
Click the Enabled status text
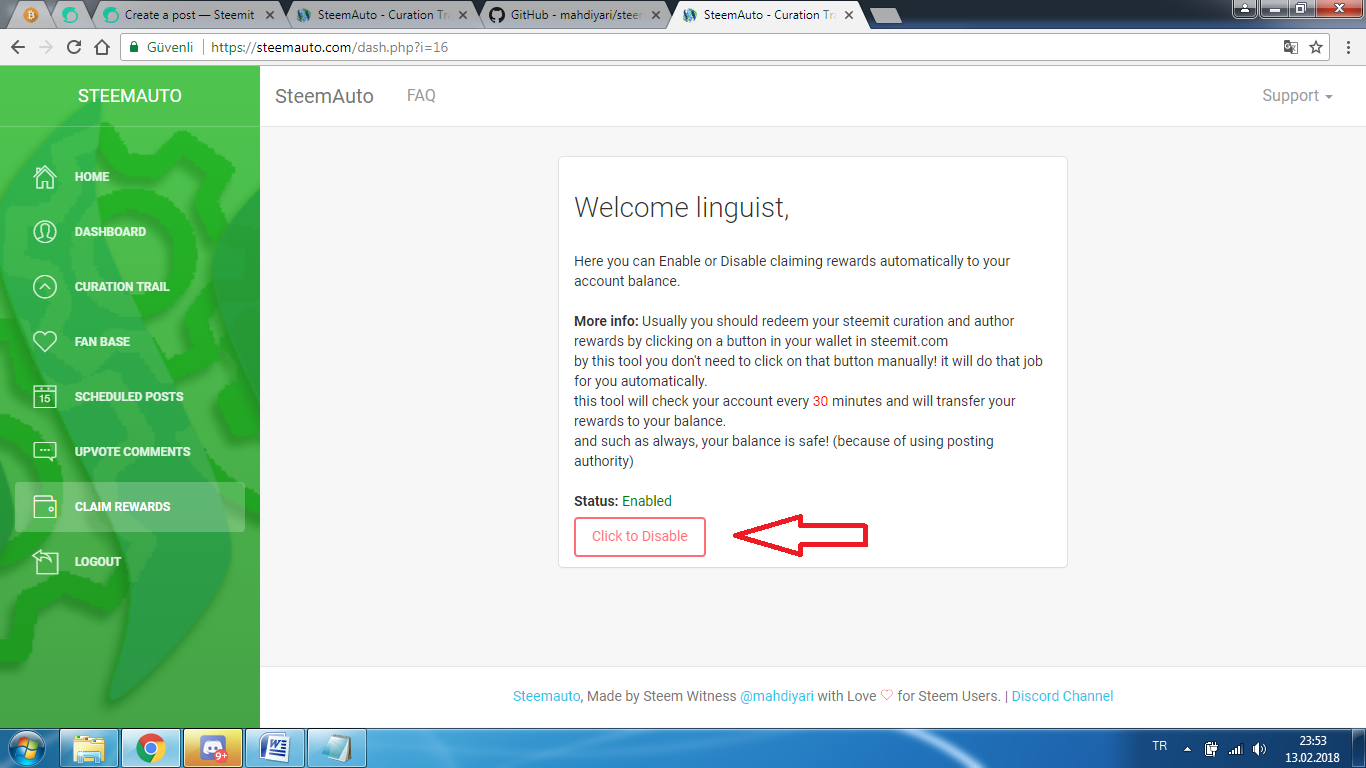click(647, 501)
